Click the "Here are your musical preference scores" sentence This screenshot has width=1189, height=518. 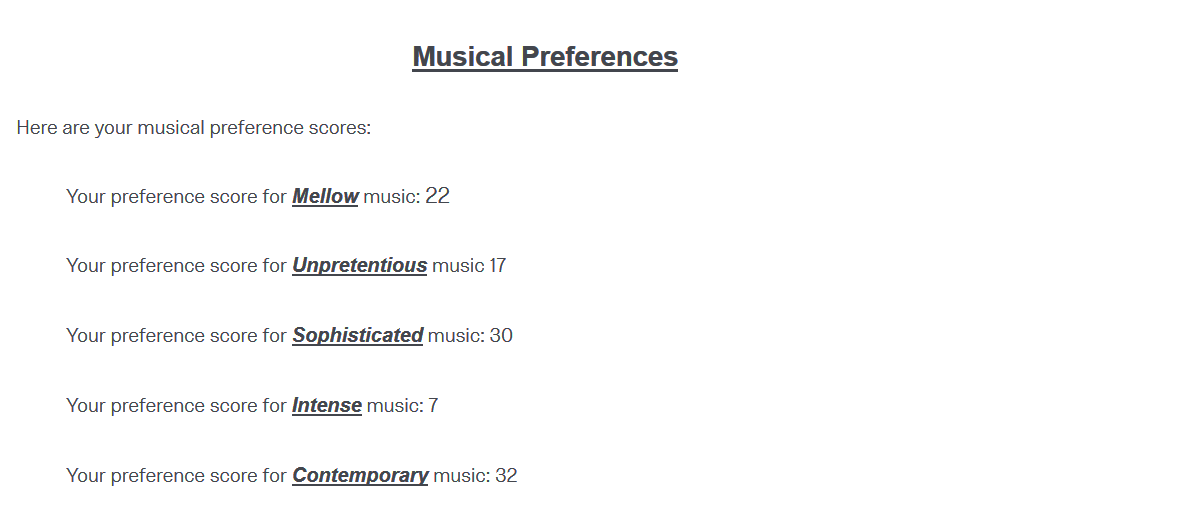click(x=194, y=128)
